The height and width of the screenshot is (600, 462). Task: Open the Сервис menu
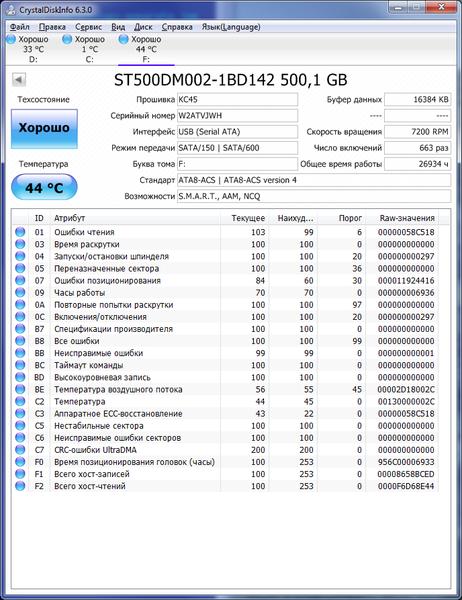click(x=88, y=27)
